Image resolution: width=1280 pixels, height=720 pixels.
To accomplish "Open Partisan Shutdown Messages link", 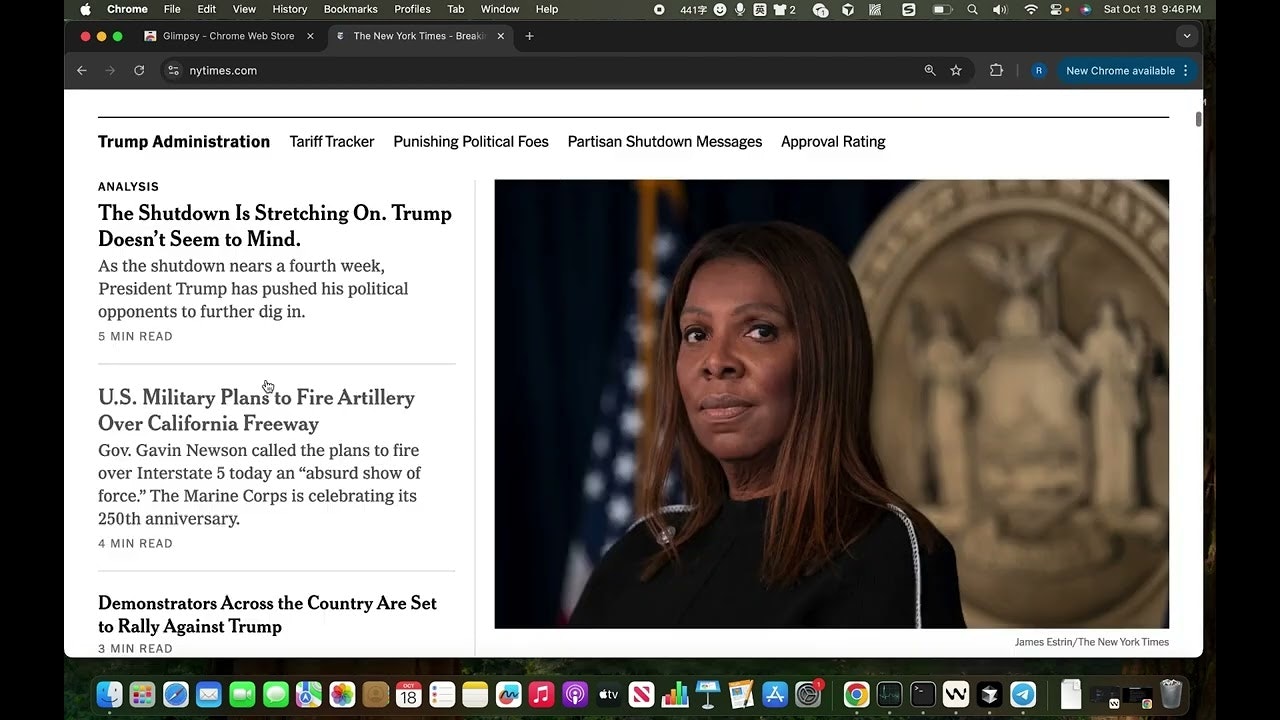I will 665,142.
